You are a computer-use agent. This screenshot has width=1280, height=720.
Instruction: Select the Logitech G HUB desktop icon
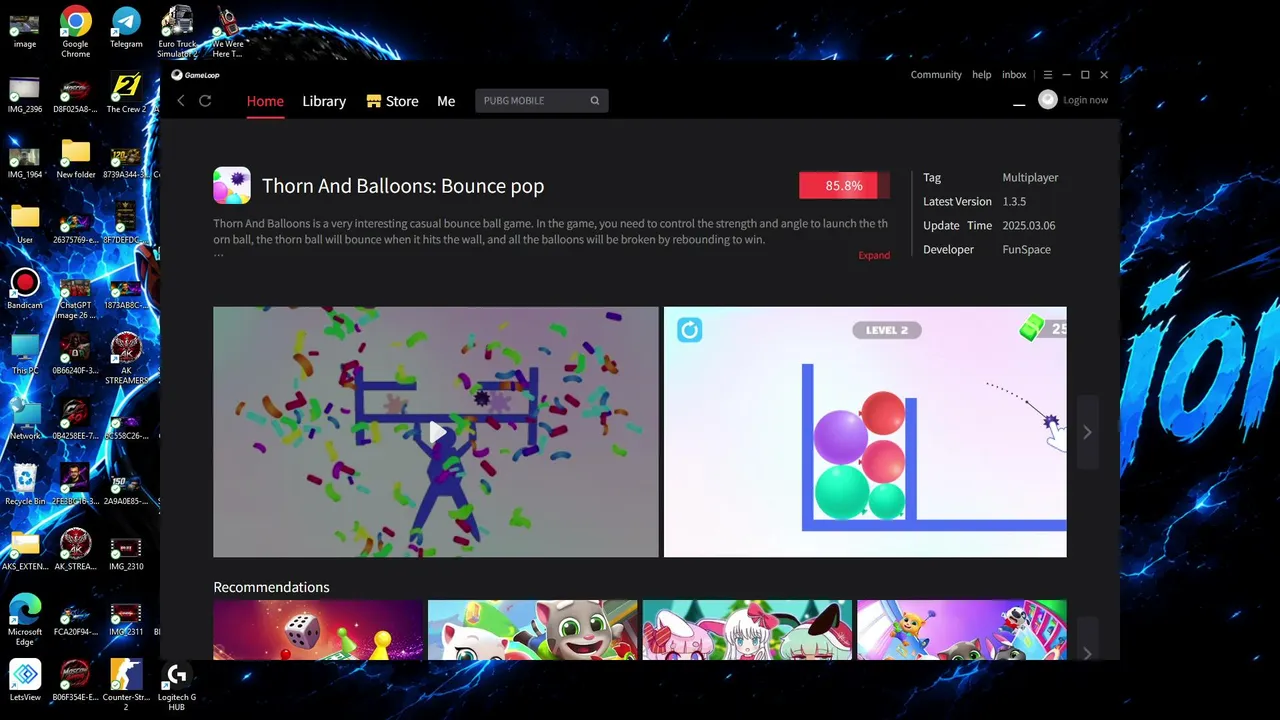(x=177, y=686)
